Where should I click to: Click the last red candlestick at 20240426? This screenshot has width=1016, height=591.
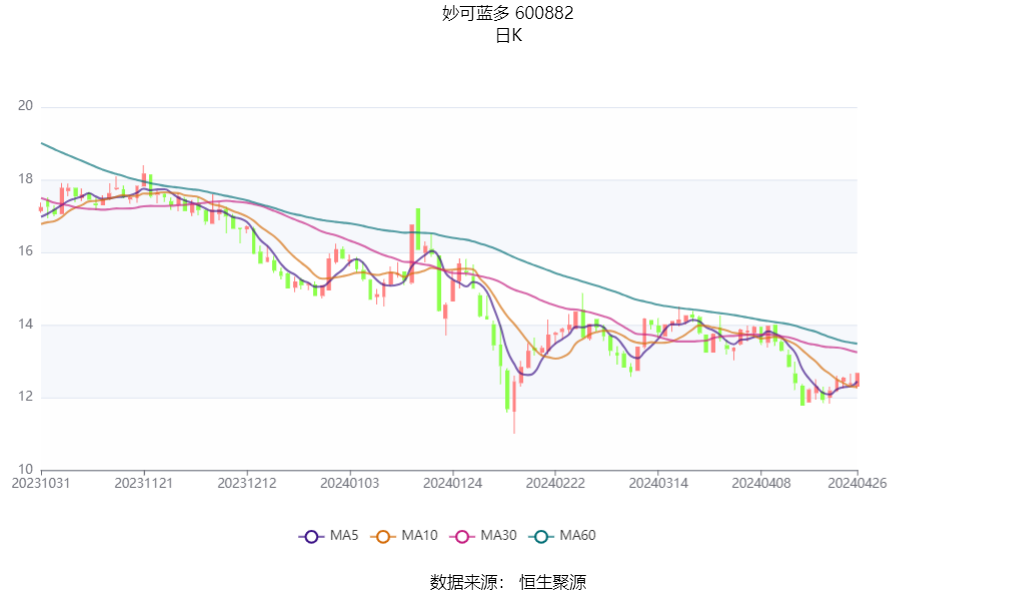[x=857, y=380]
